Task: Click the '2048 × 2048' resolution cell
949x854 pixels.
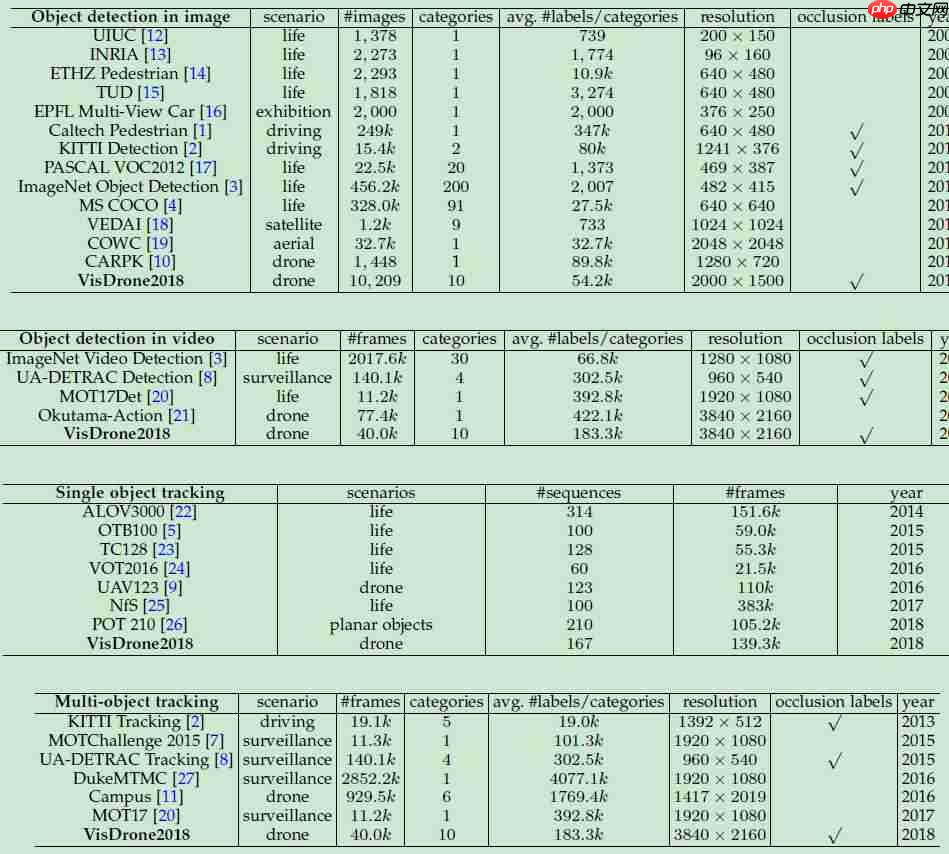Action: (737, 243)
